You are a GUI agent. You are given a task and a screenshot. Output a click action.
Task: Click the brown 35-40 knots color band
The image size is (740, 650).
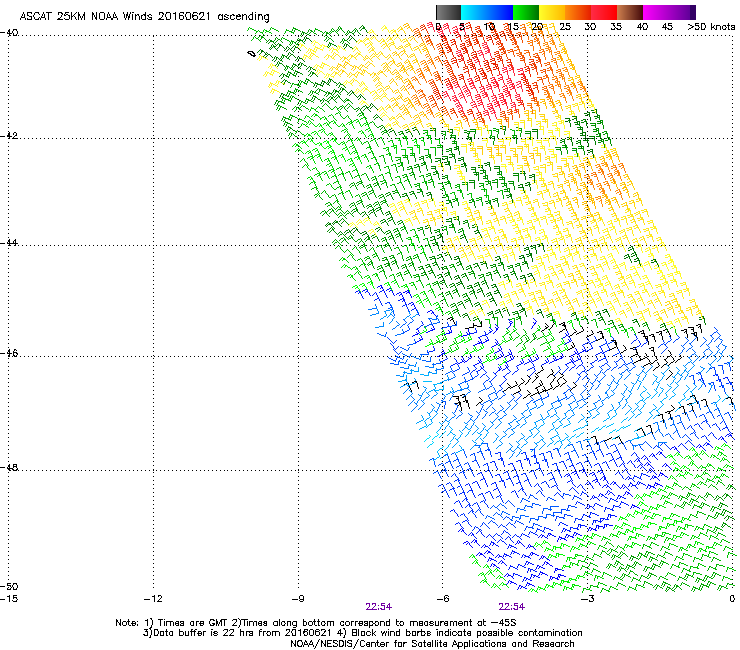click(630, 12)
